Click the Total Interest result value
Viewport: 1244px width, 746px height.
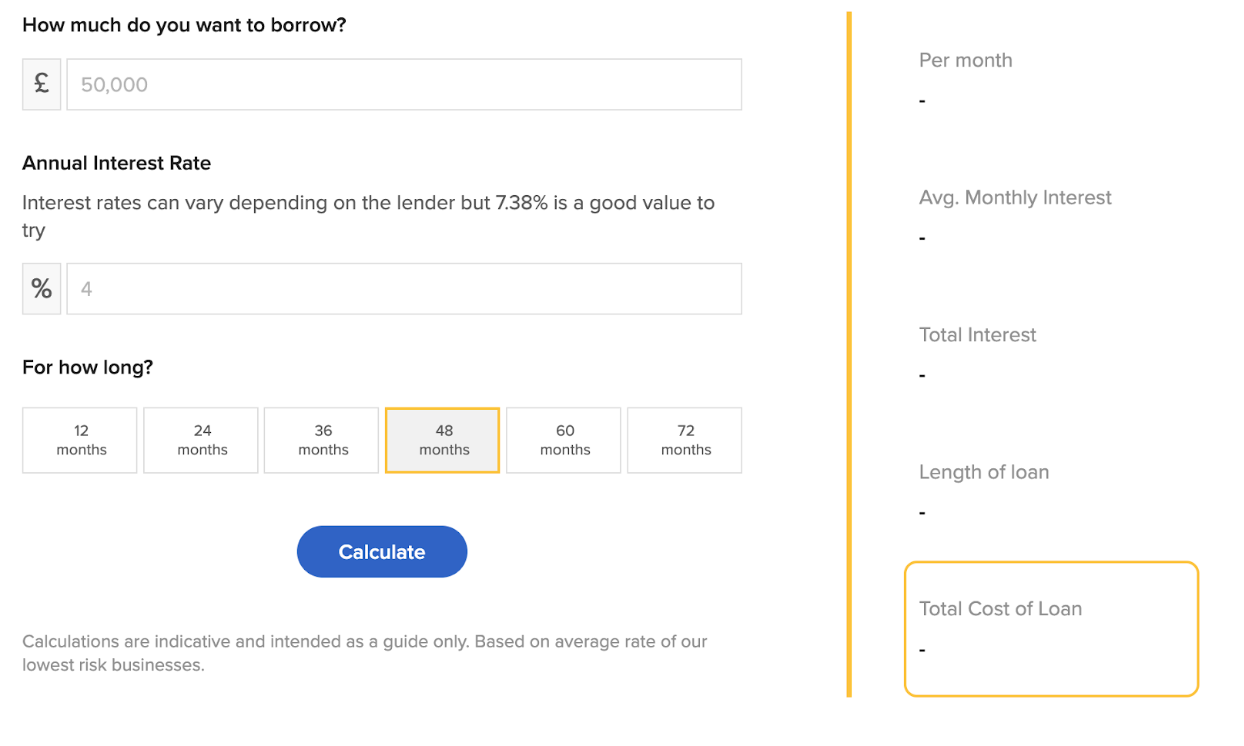pos(922,374)
